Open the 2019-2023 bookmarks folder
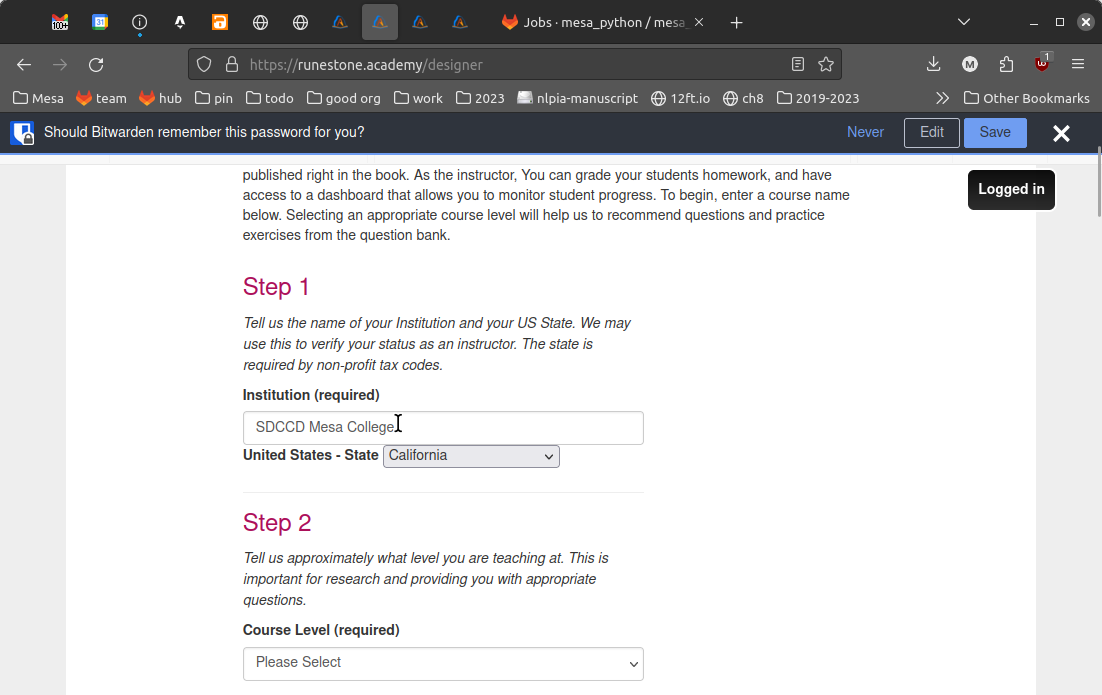1102x695 pixels. coord(817,98)
